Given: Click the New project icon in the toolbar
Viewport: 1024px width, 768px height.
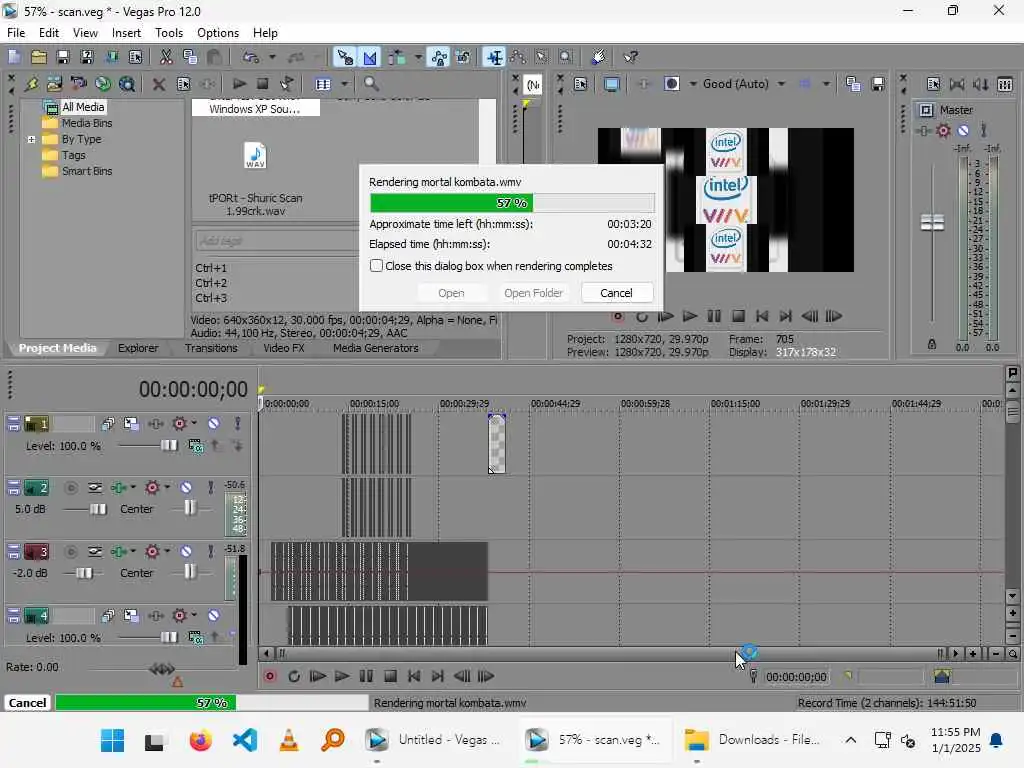Looking at the screenshot, I should tap(14, 57).
